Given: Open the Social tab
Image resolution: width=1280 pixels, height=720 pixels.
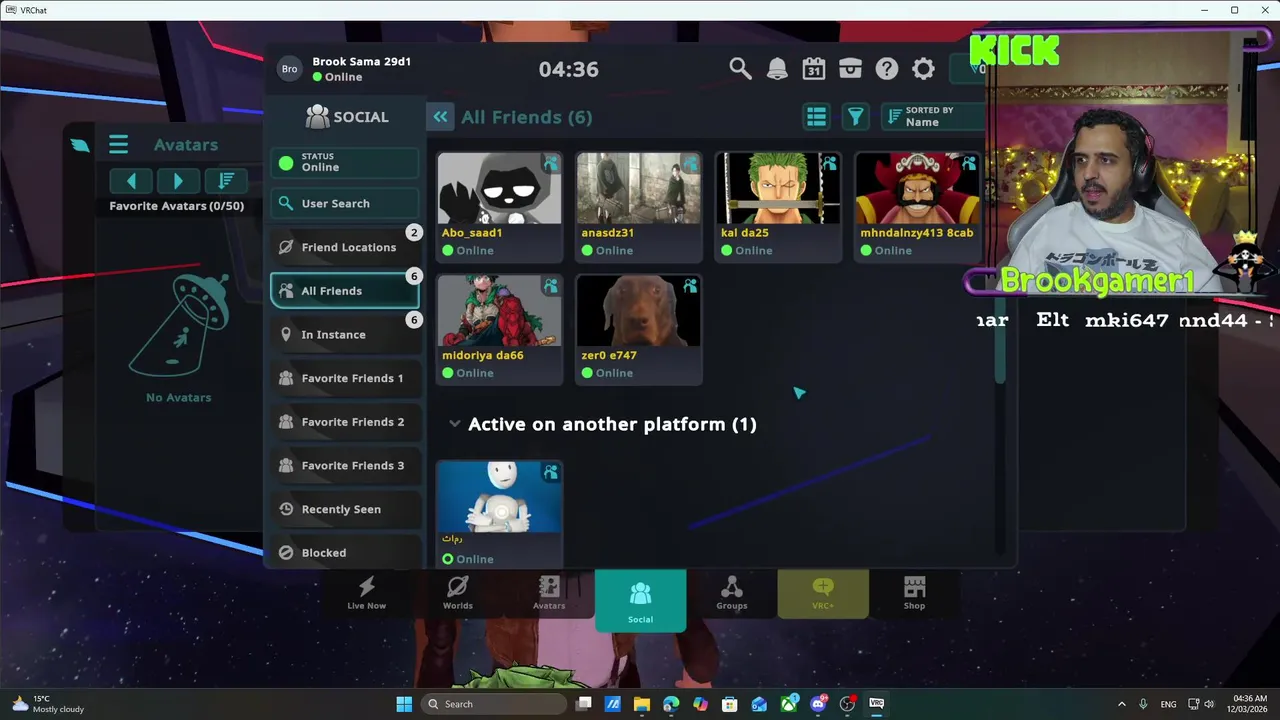Looking at the screenshot, I should click(x=640, y=601).
